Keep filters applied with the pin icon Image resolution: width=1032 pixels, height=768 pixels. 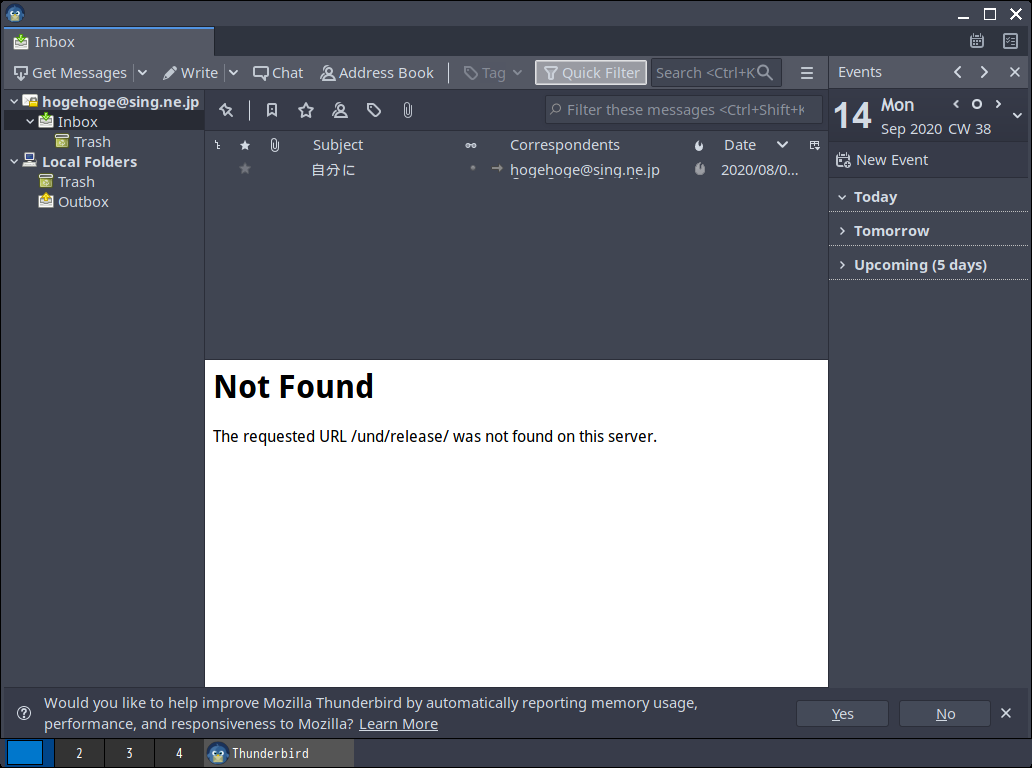(226, 110)
